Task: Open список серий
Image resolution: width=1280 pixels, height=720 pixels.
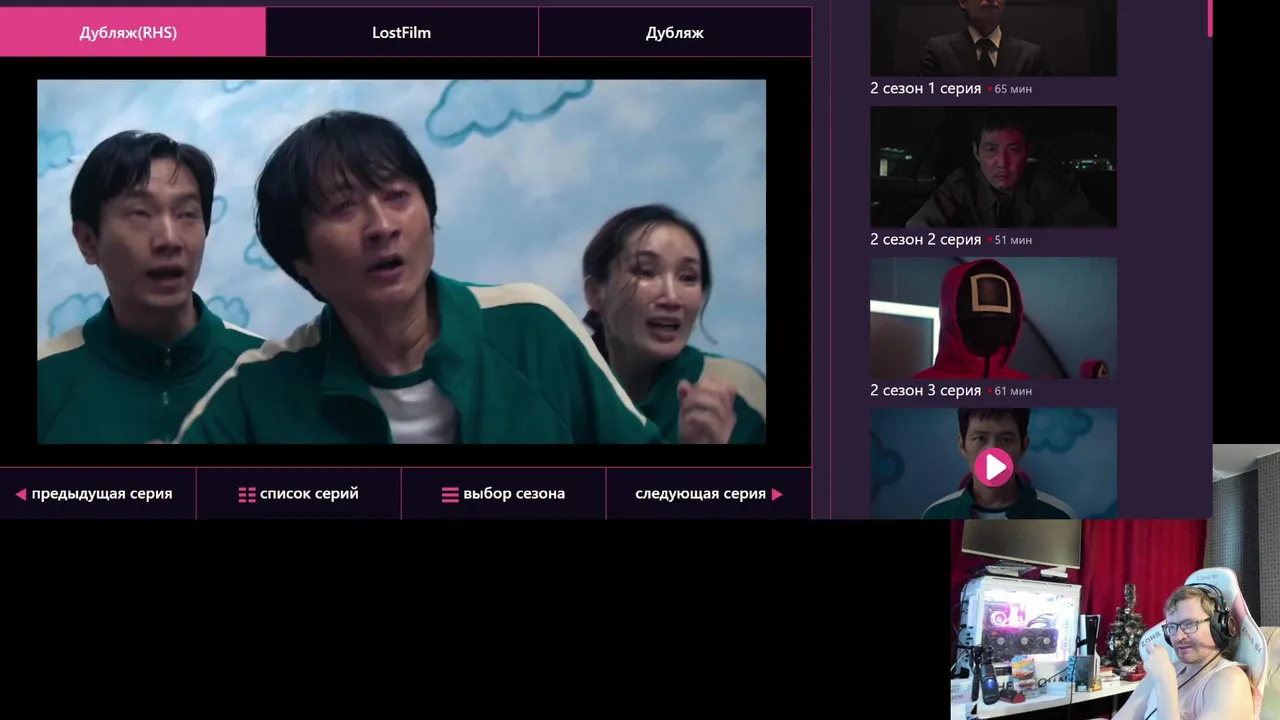Action: [299, 493]
